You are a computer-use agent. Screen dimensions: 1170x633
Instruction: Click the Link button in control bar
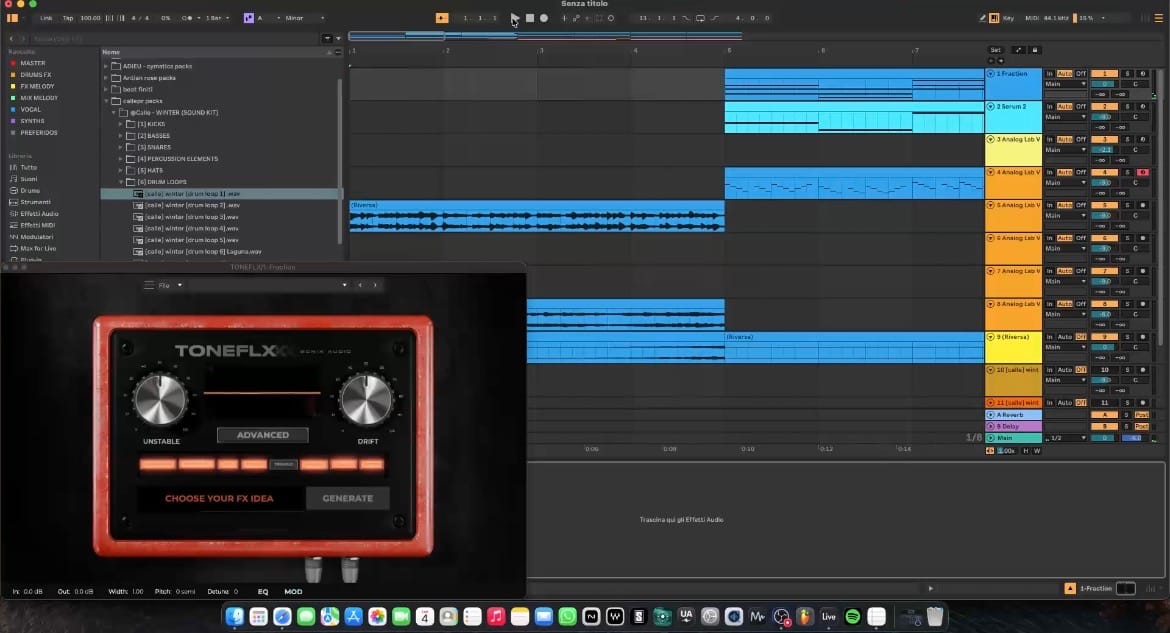(46, 18)
